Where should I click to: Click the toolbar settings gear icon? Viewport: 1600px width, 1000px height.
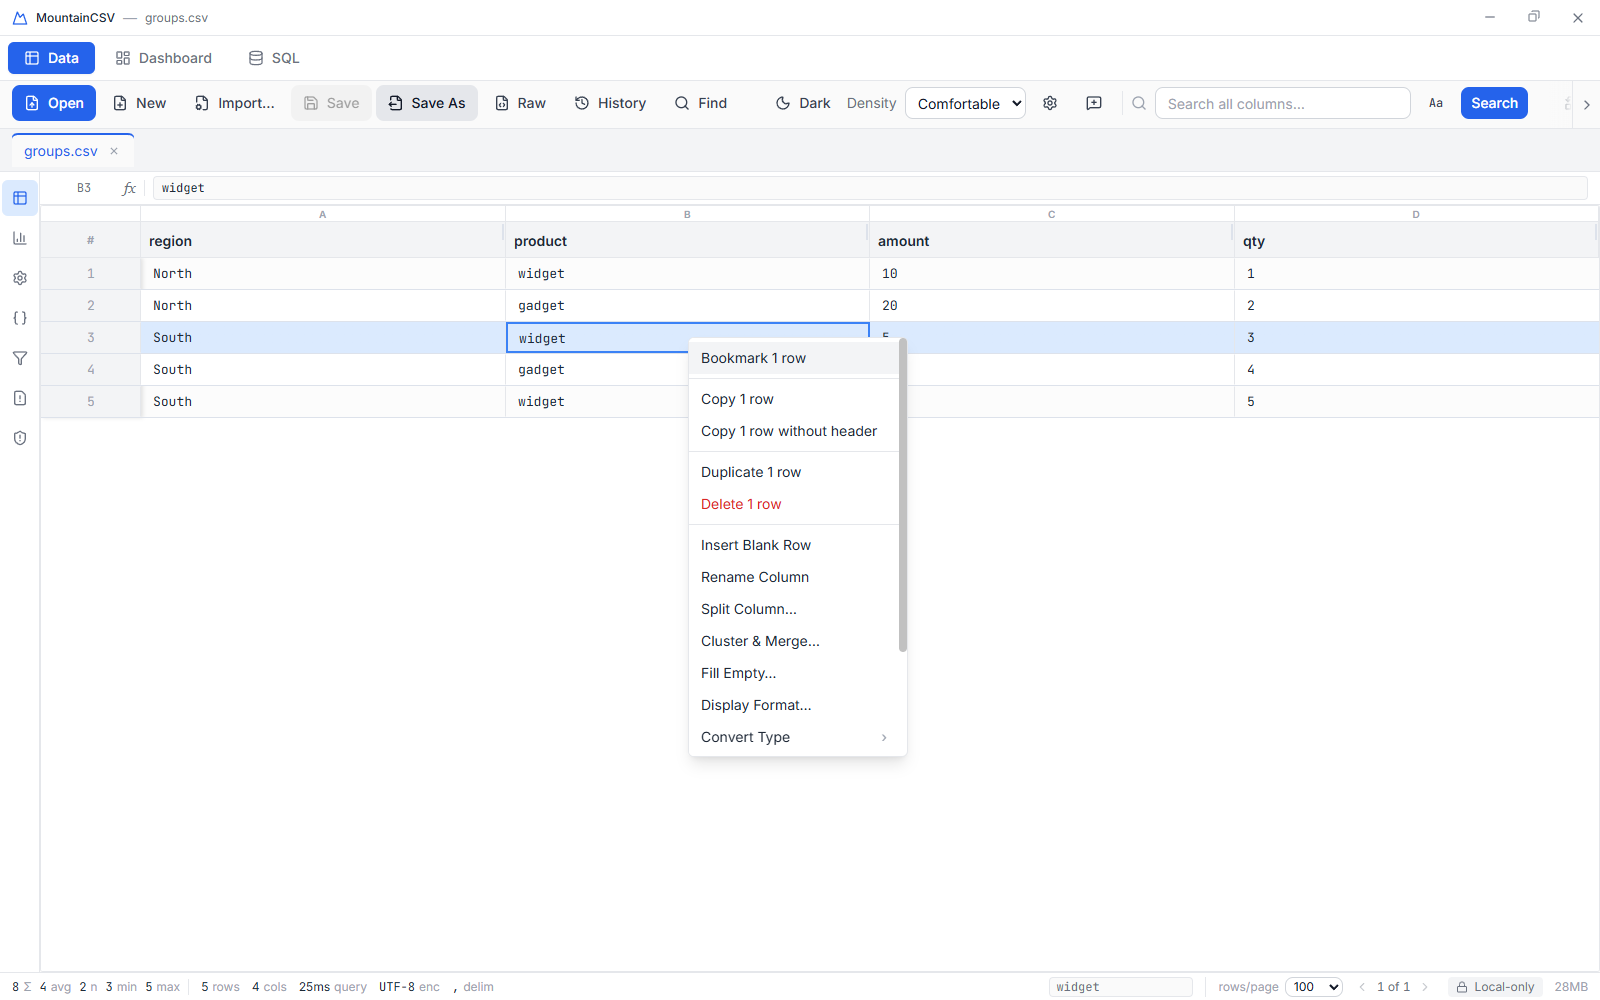[x=1050, y=103]
